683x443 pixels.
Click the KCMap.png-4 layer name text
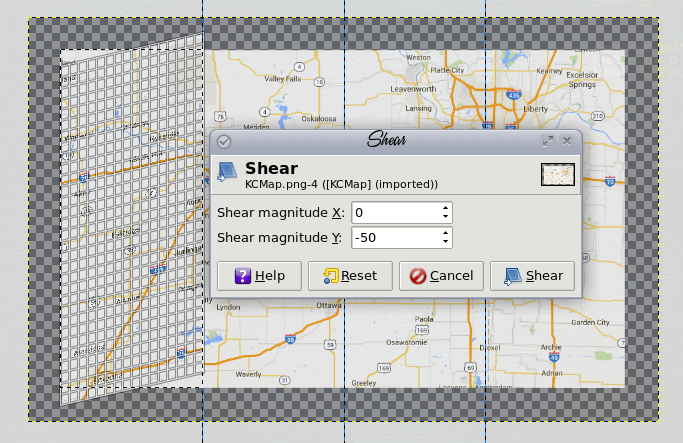[342, 184]
